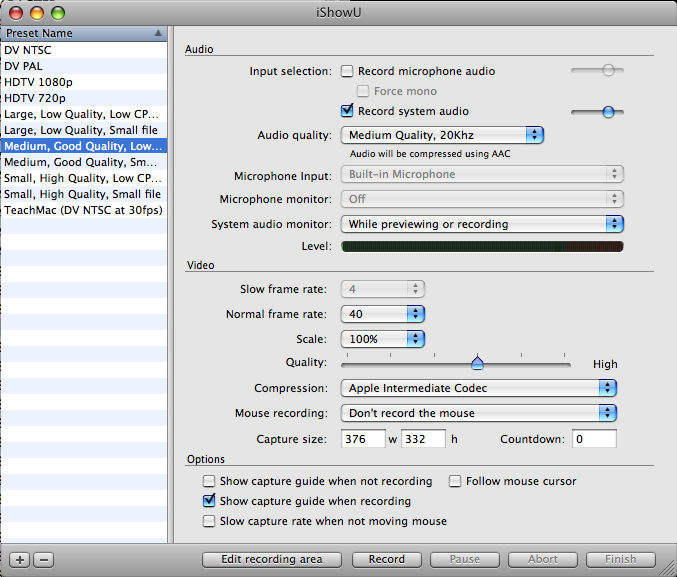Select the HDTV 720p preset
The image size is (677, 577).
pos(84,98)
